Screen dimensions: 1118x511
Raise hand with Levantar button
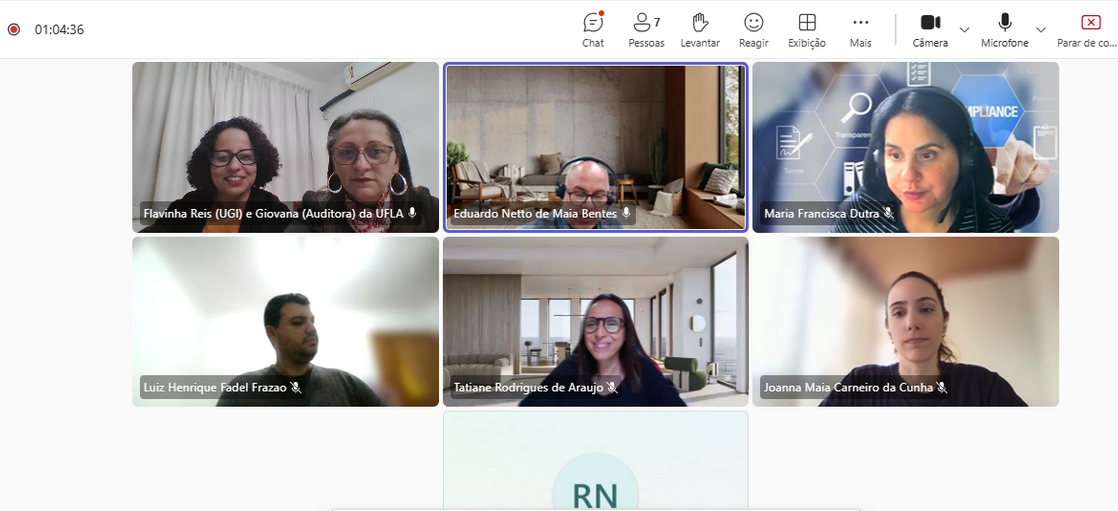click(700, 29)
